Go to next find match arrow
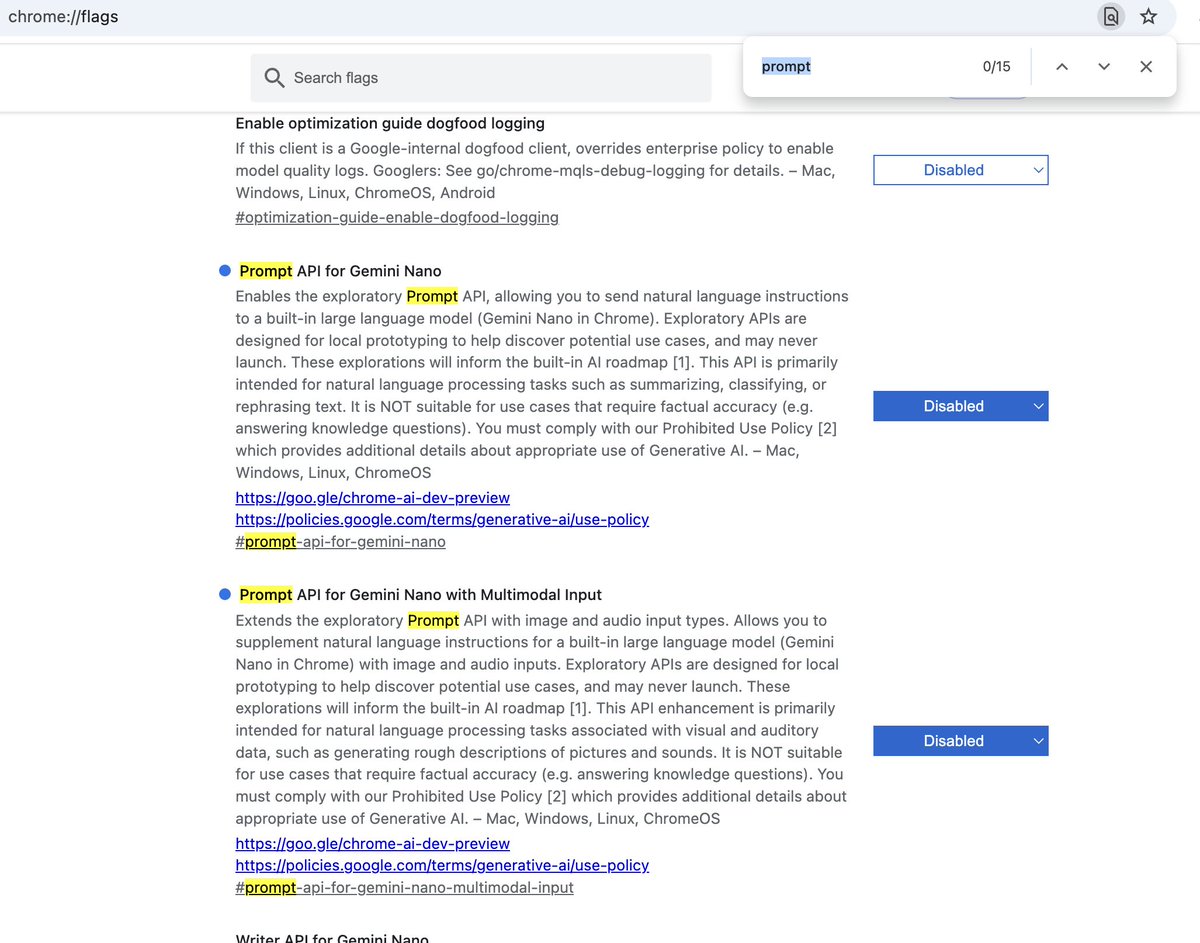Screen dimensions: 1200x943 tap(1104, 67)
